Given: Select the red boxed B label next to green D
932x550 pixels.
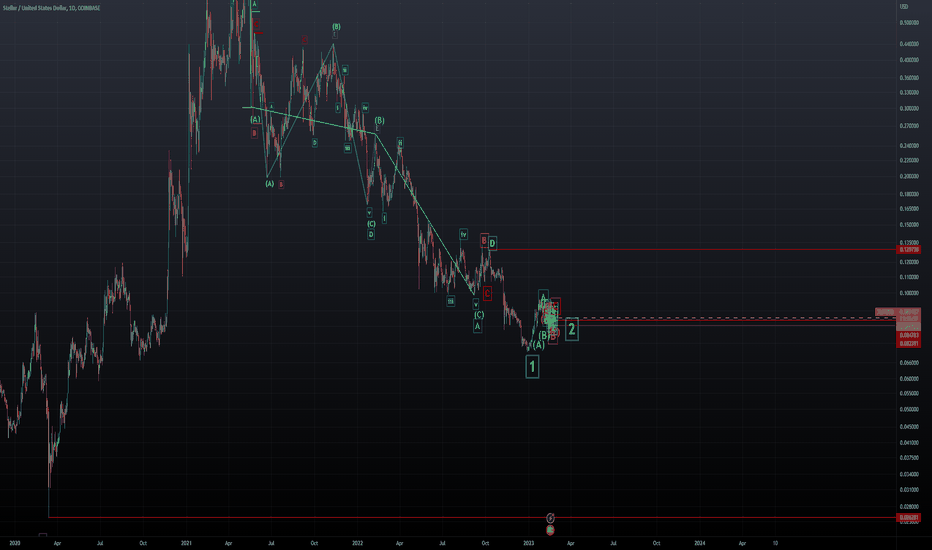Looking at the screenshot, I should (484, 241).
